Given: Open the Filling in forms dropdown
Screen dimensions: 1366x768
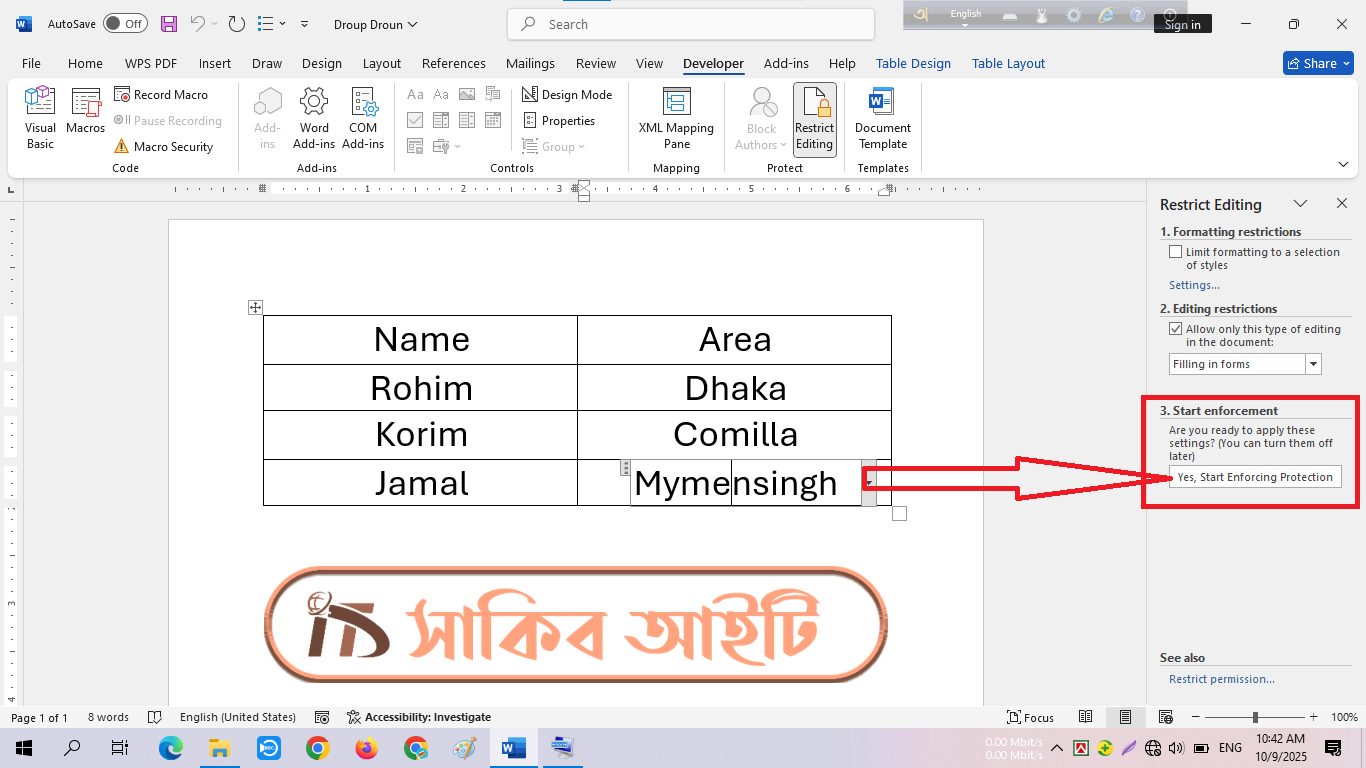Looking at the screenshot, I should (x=1313, y=364).
